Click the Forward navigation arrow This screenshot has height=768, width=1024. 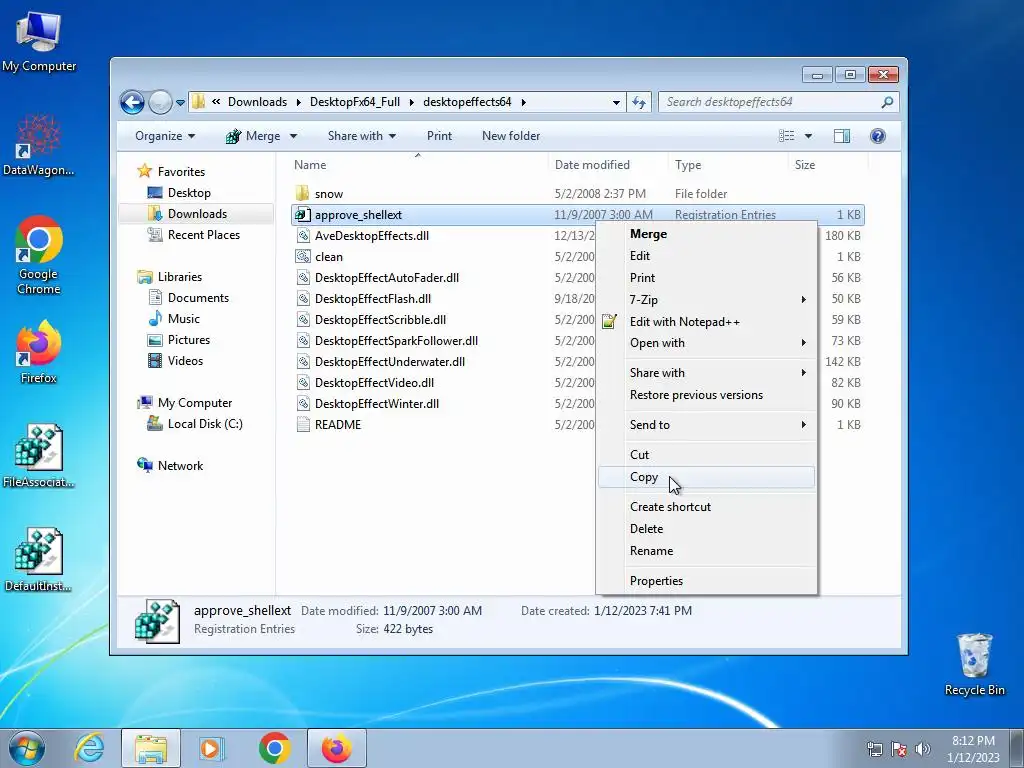tap(160, 103)
